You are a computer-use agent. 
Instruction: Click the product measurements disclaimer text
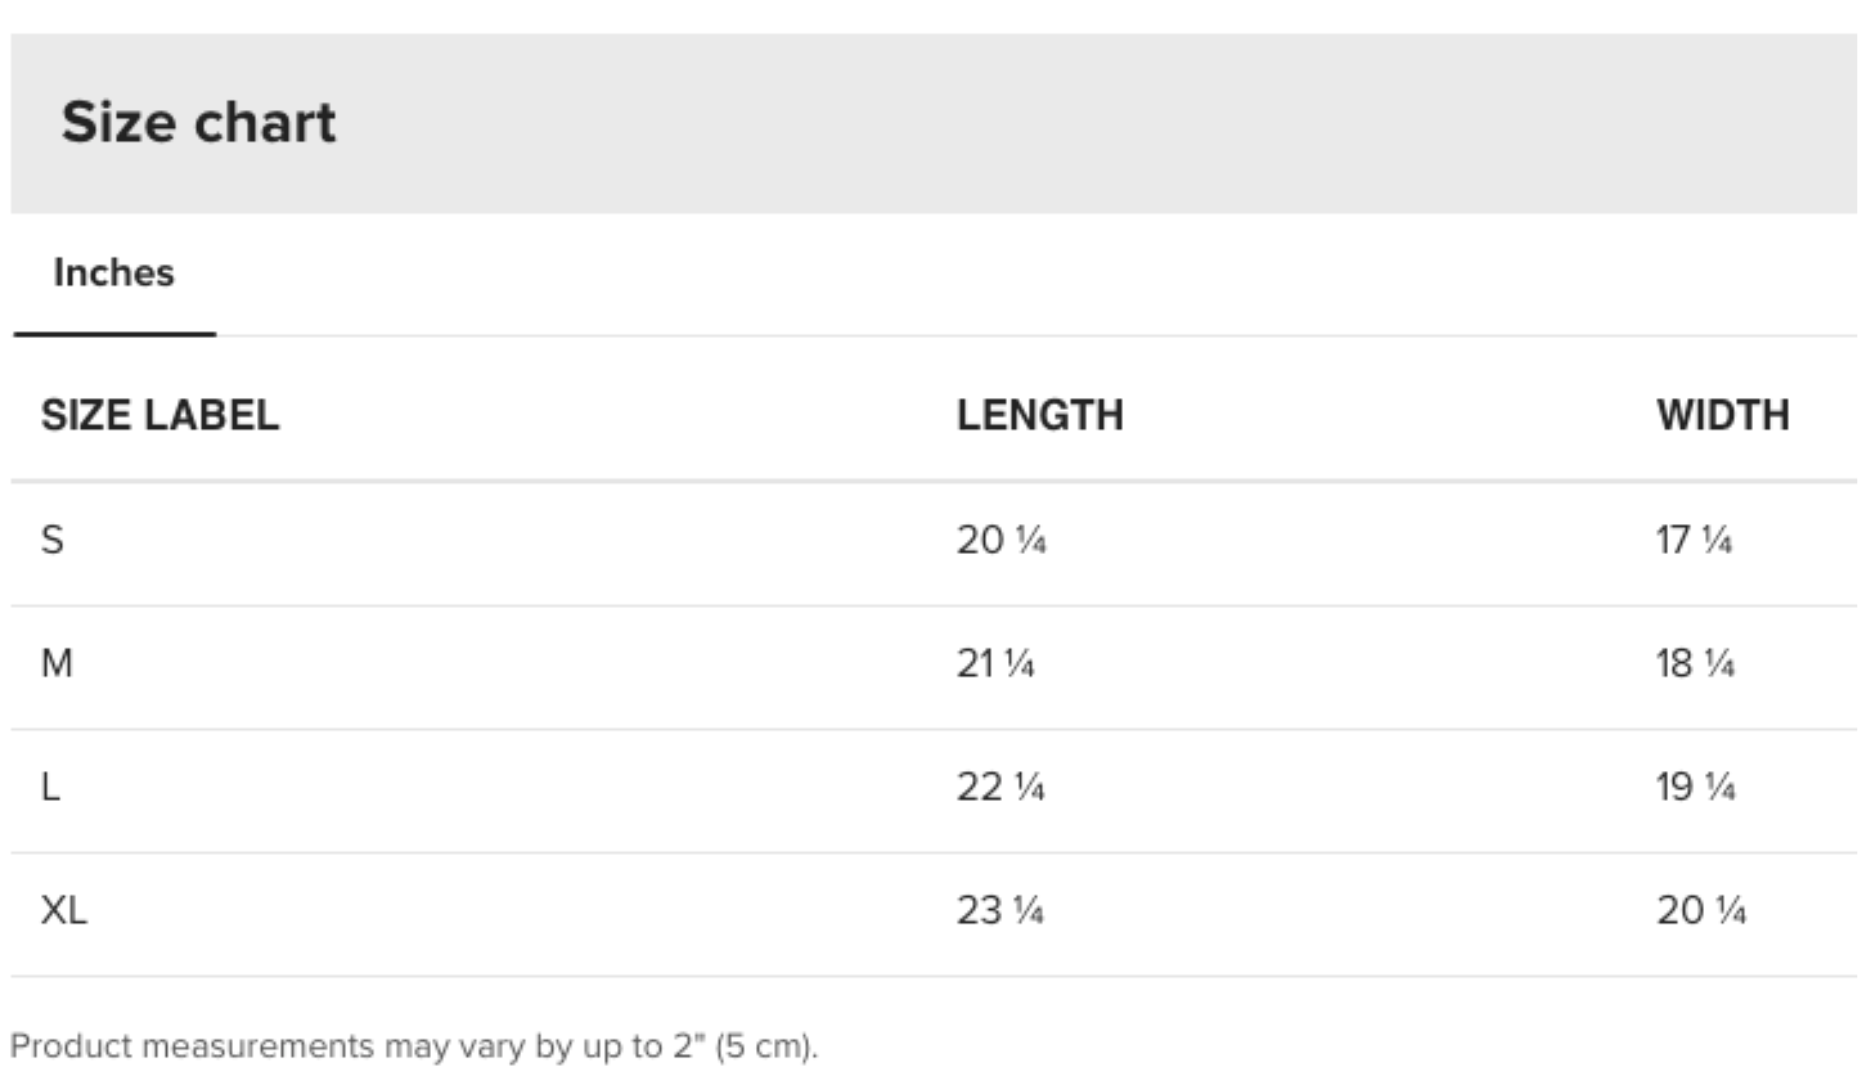[414, 1046]
